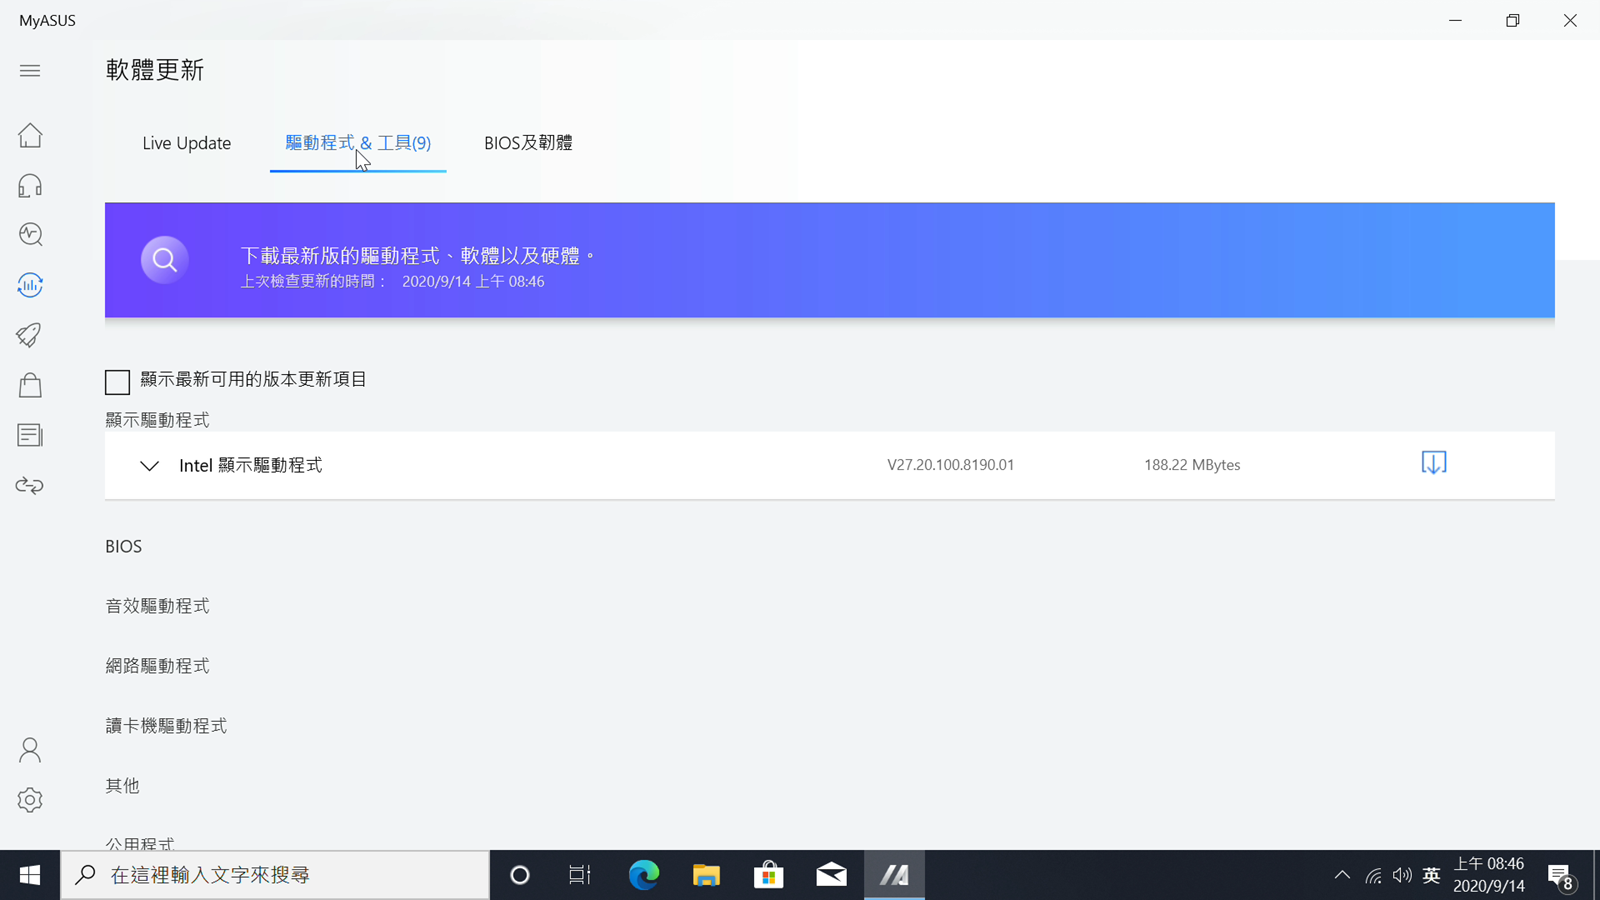Open System Diagnosis sidebar icon
The width and height of the screenshot is (1600, 900).
click(30, 235)
